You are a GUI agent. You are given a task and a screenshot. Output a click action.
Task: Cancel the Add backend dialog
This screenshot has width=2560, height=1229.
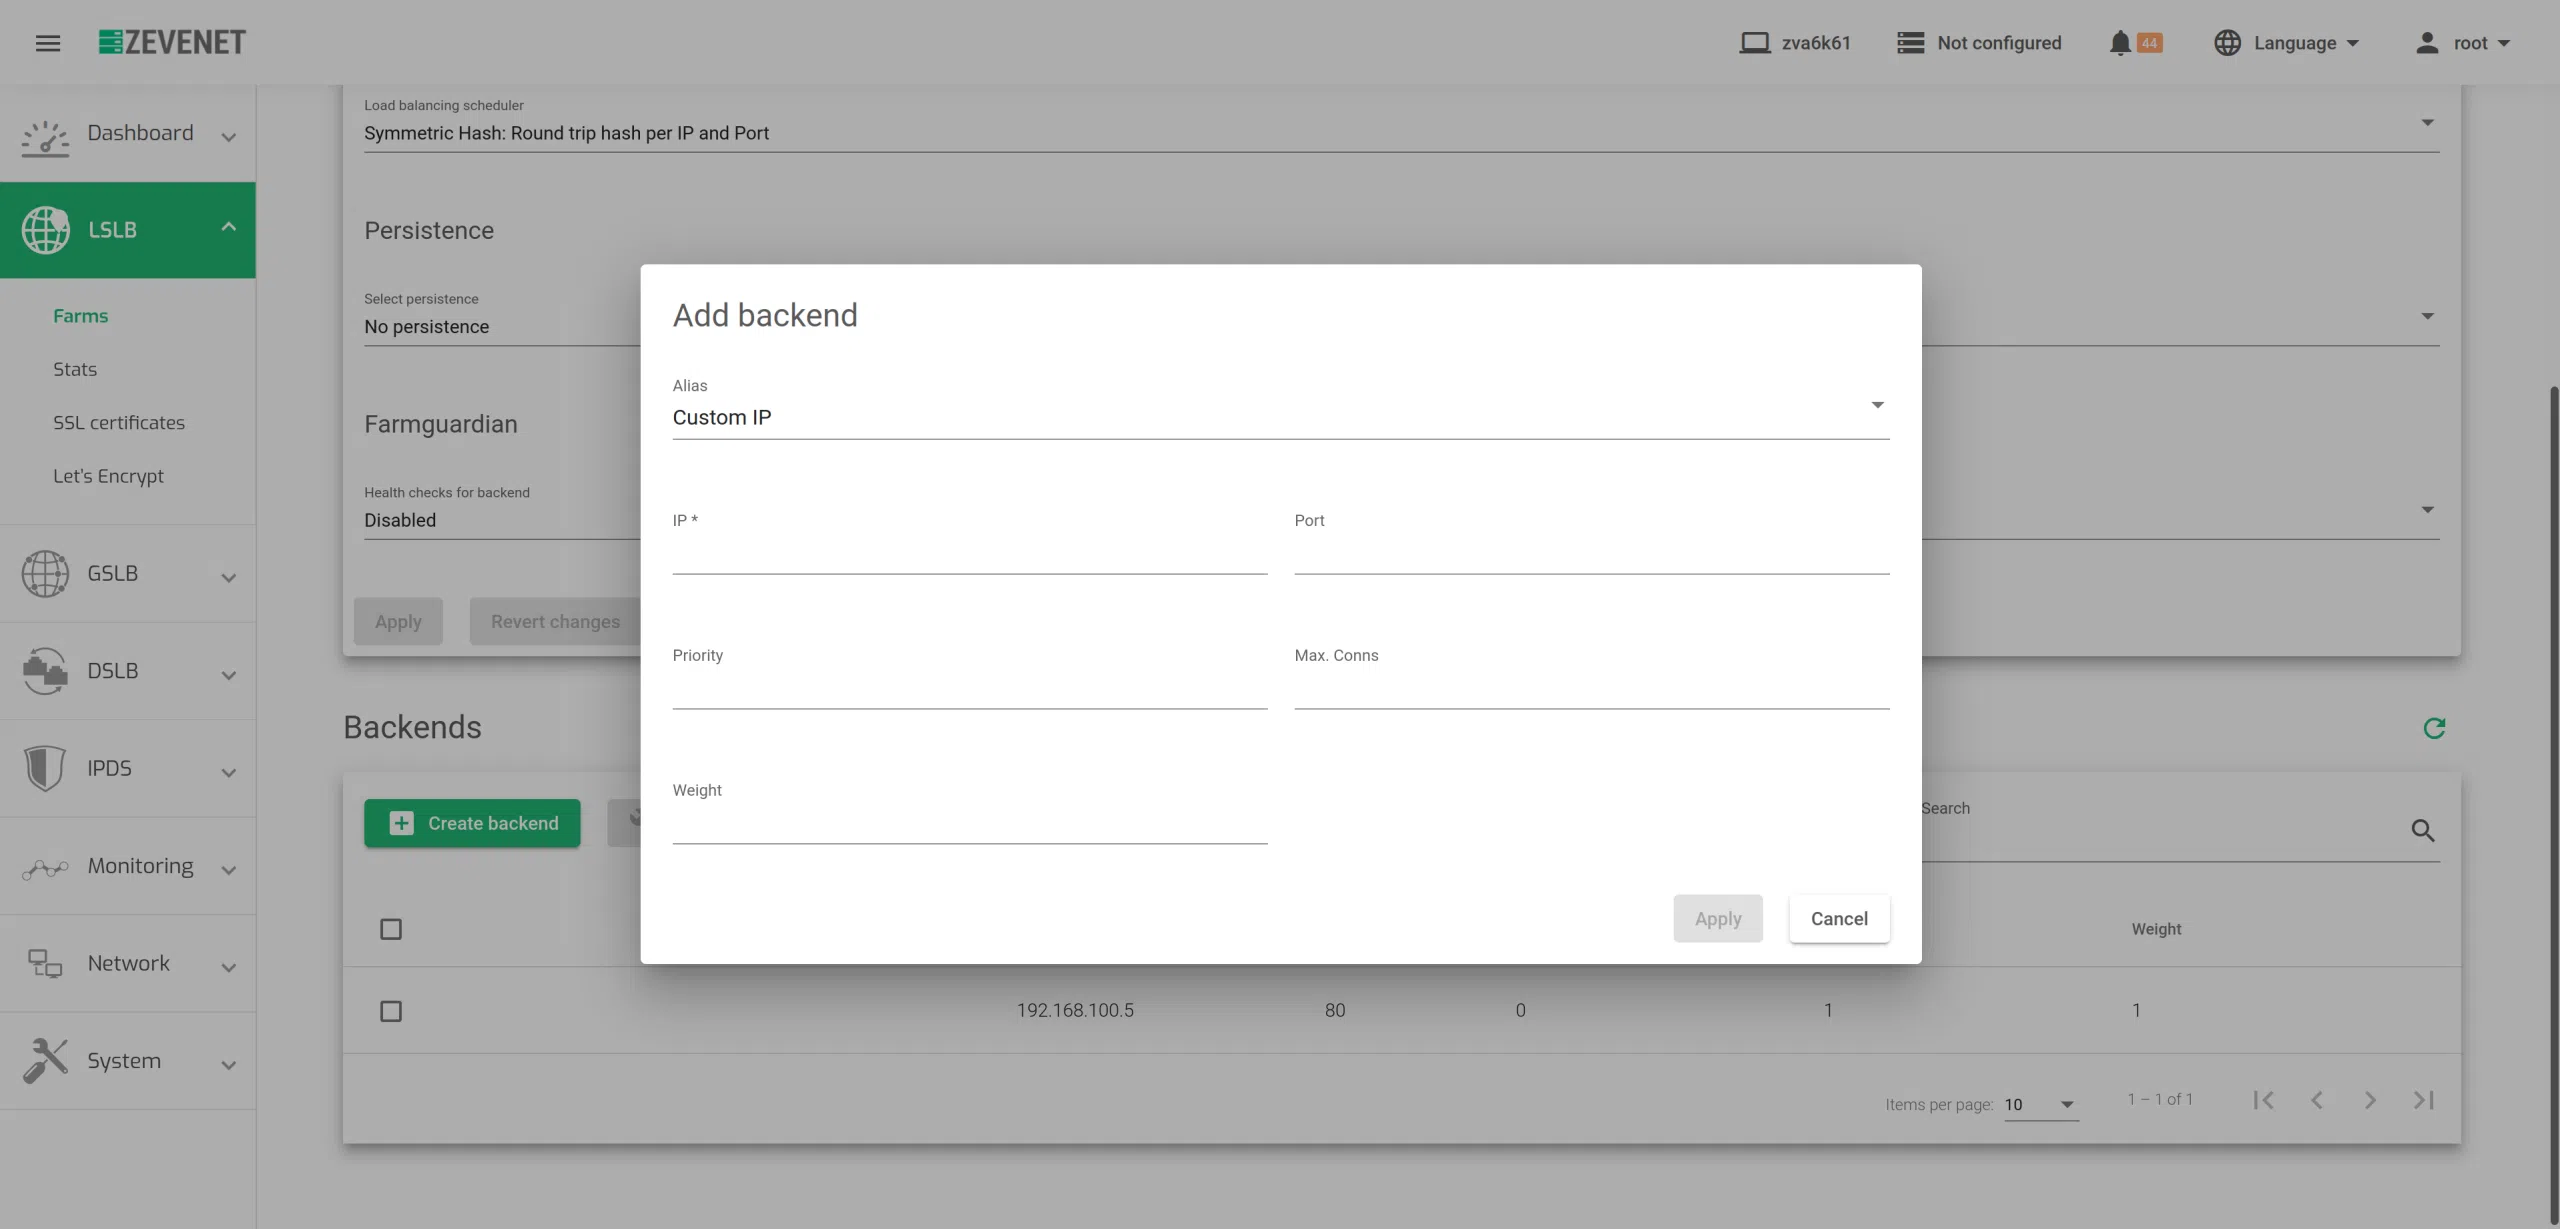(x=1838, y=918)
